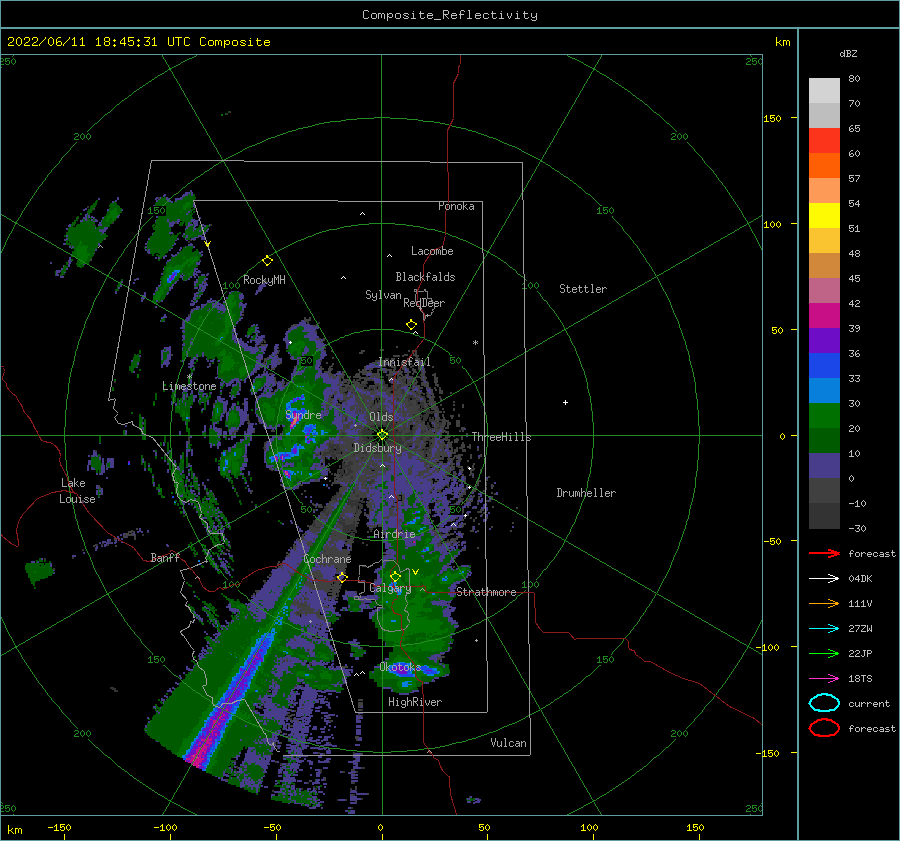Select the light orange 54-57 dBZ swatch
The height and width of the screenshot is (841, 900).
tap(824, 191)
